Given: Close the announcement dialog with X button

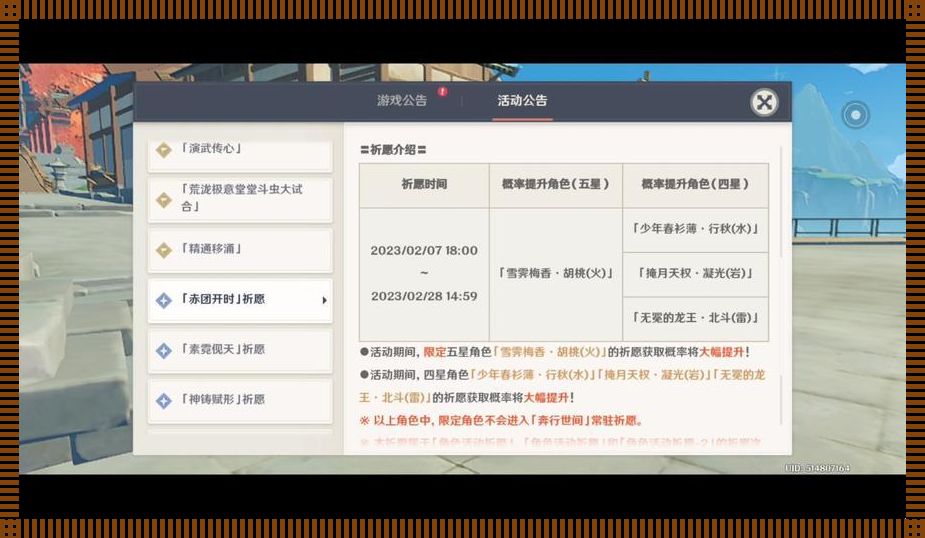Looking at the screenshot, I should pyautogui.click(x=764, y=103).
